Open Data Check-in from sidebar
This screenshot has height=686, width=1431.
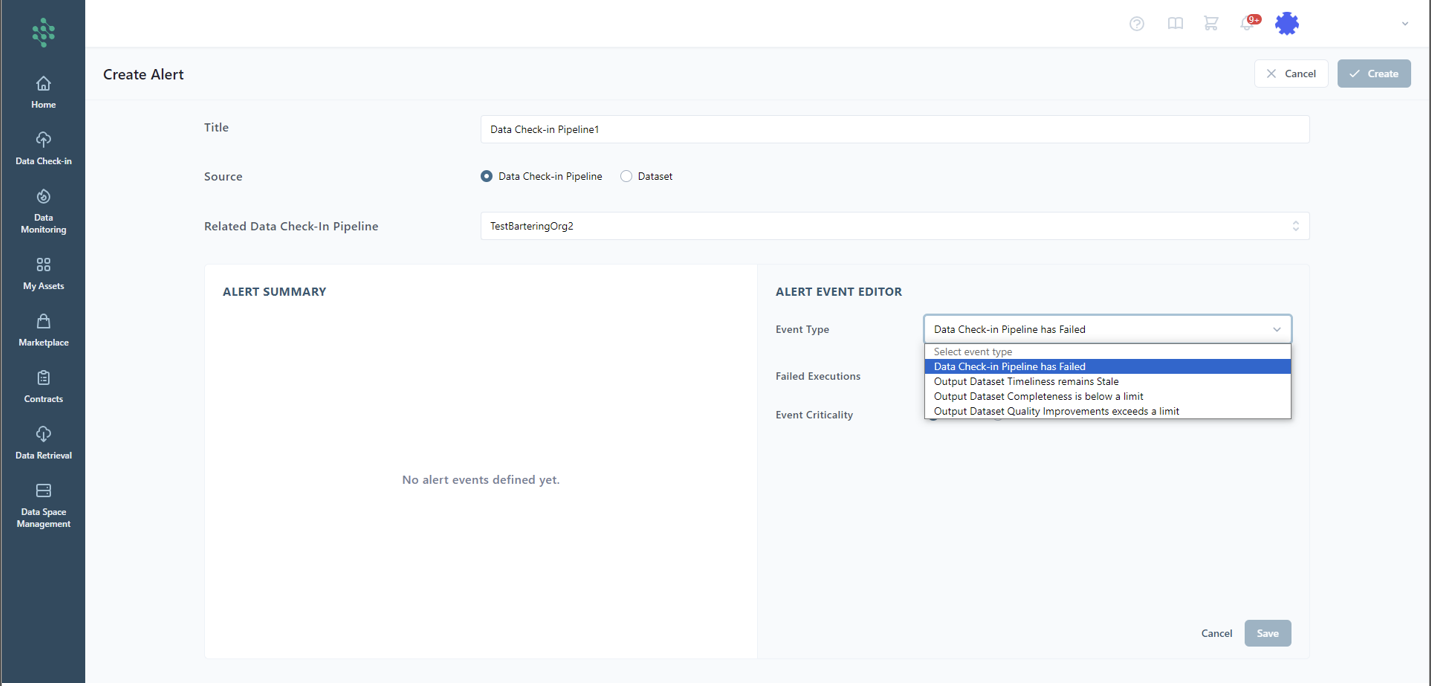tap(43, 147)
